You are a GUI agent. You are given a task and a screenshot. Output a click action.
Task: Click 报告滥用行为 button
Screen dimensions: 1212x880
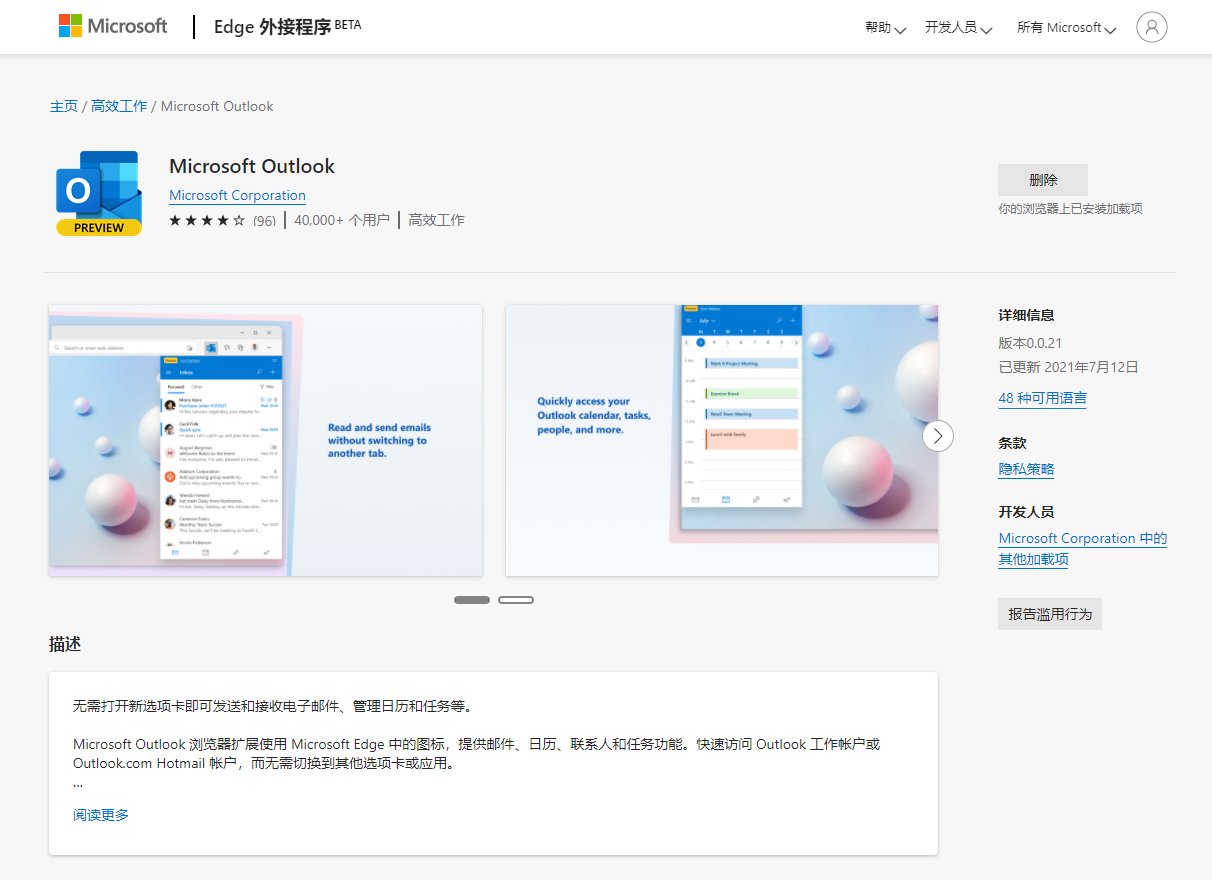[x=1050, y=614]
